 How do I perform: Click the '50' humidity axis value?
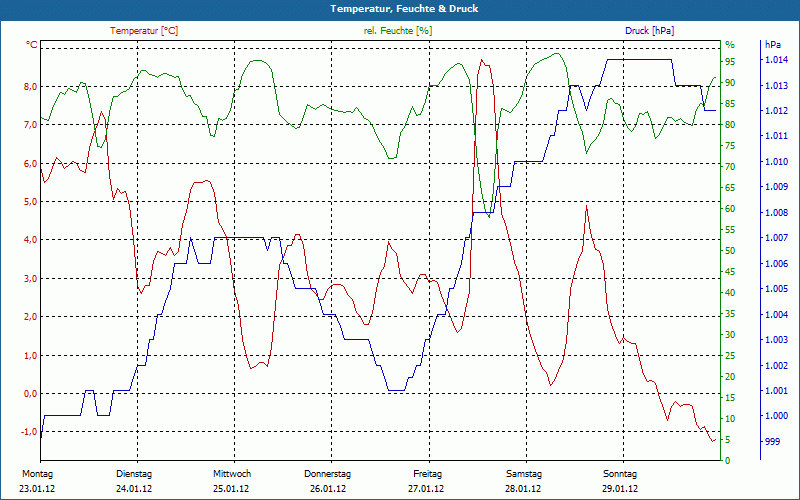(x=730, y=251)
